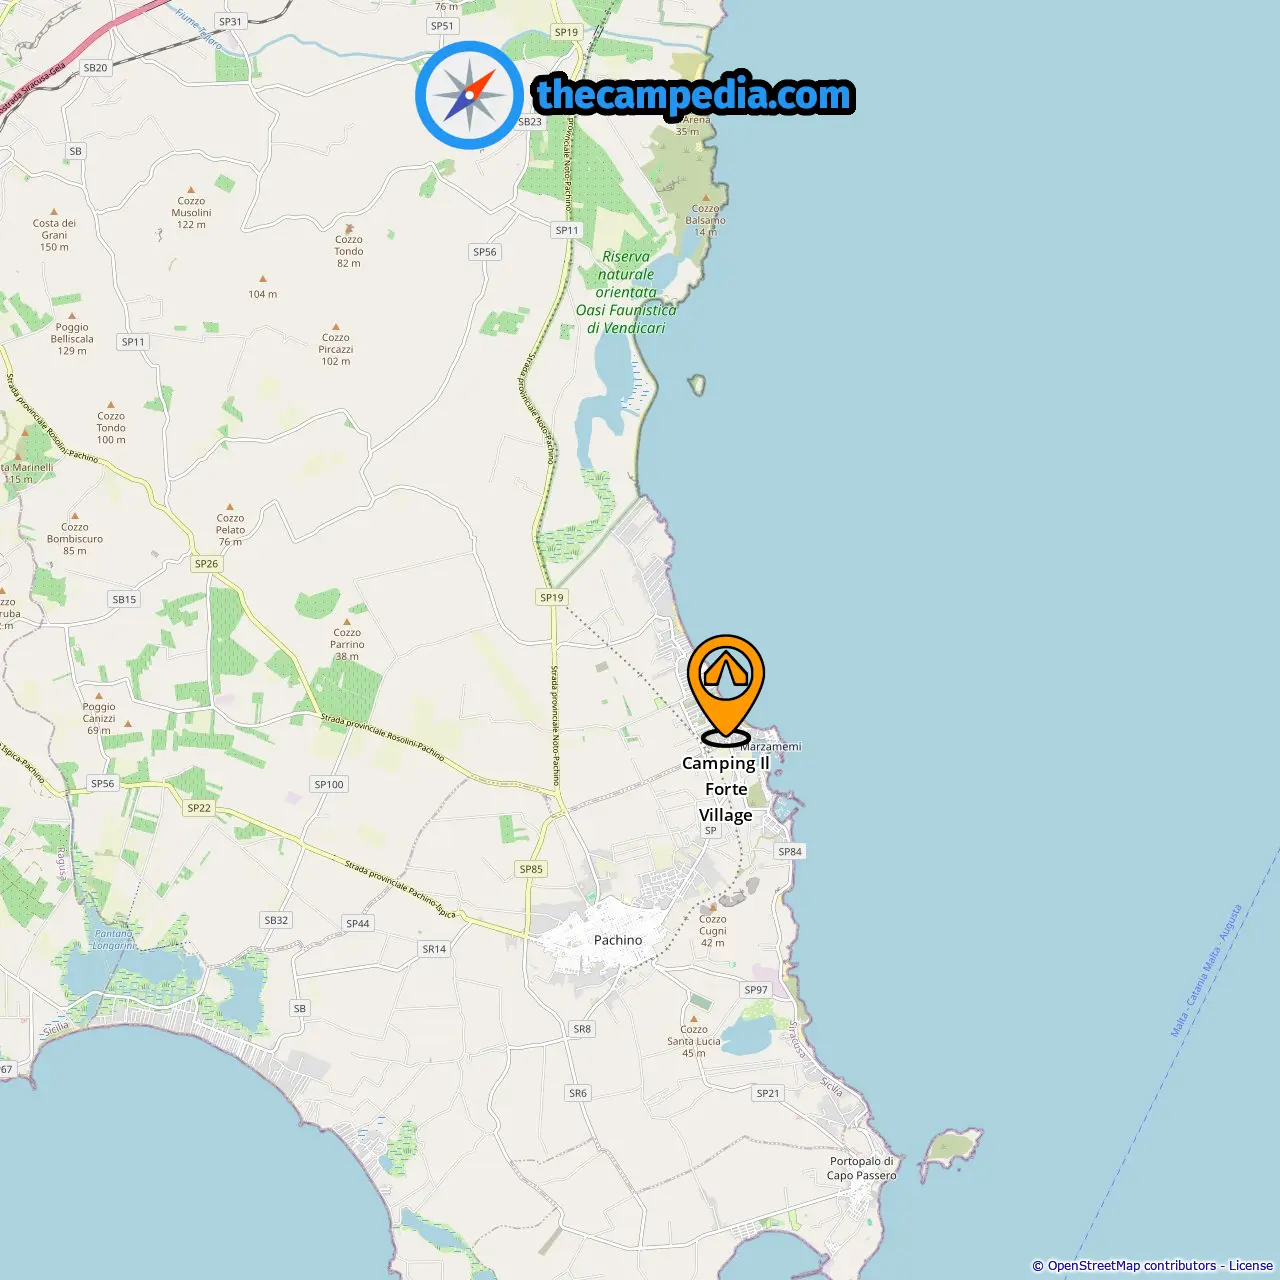The width and height of the screenshot is (1280, 1280).
Task: Click the Marzamemi place label
Action: (771, 746)
